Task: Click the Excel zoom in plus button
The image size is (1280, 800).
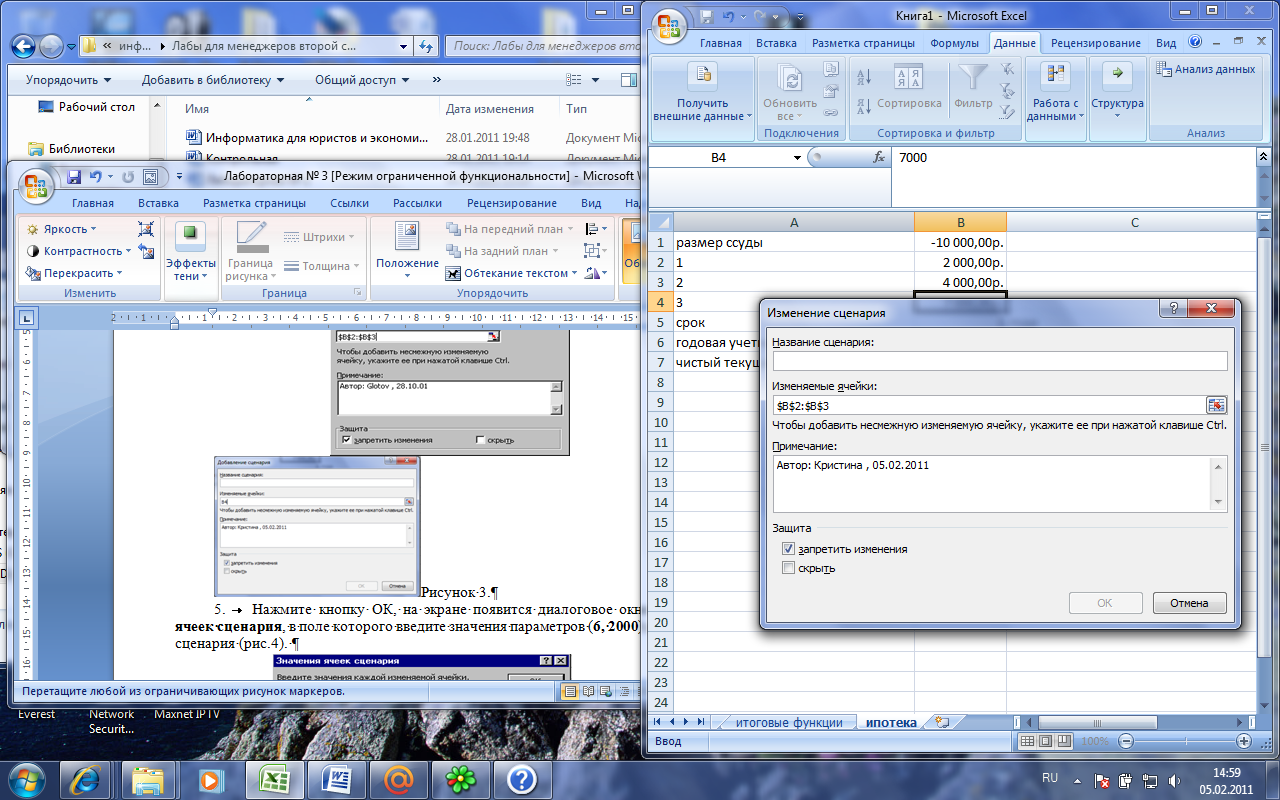Action: coord(1244,741)
